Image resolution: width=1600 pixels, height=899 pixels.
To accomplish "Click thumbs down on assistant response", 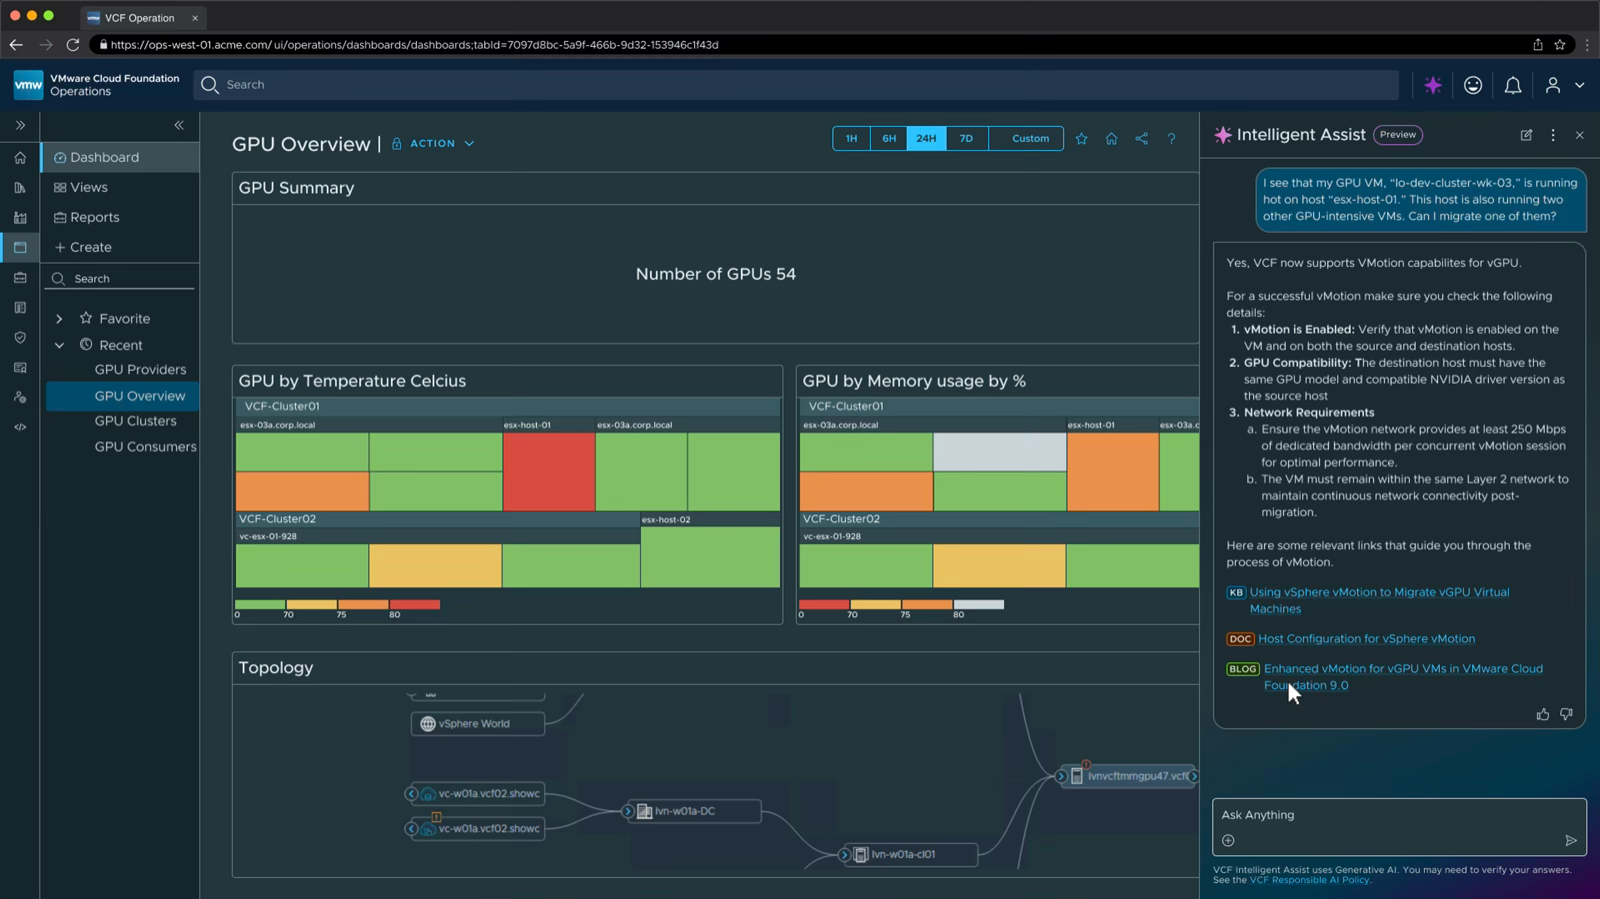I will 1566,714.
